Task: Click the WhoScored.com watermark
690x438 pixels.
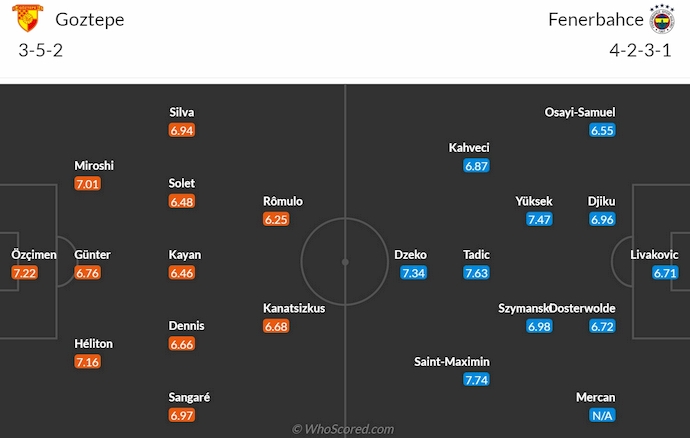Action: 344,429
